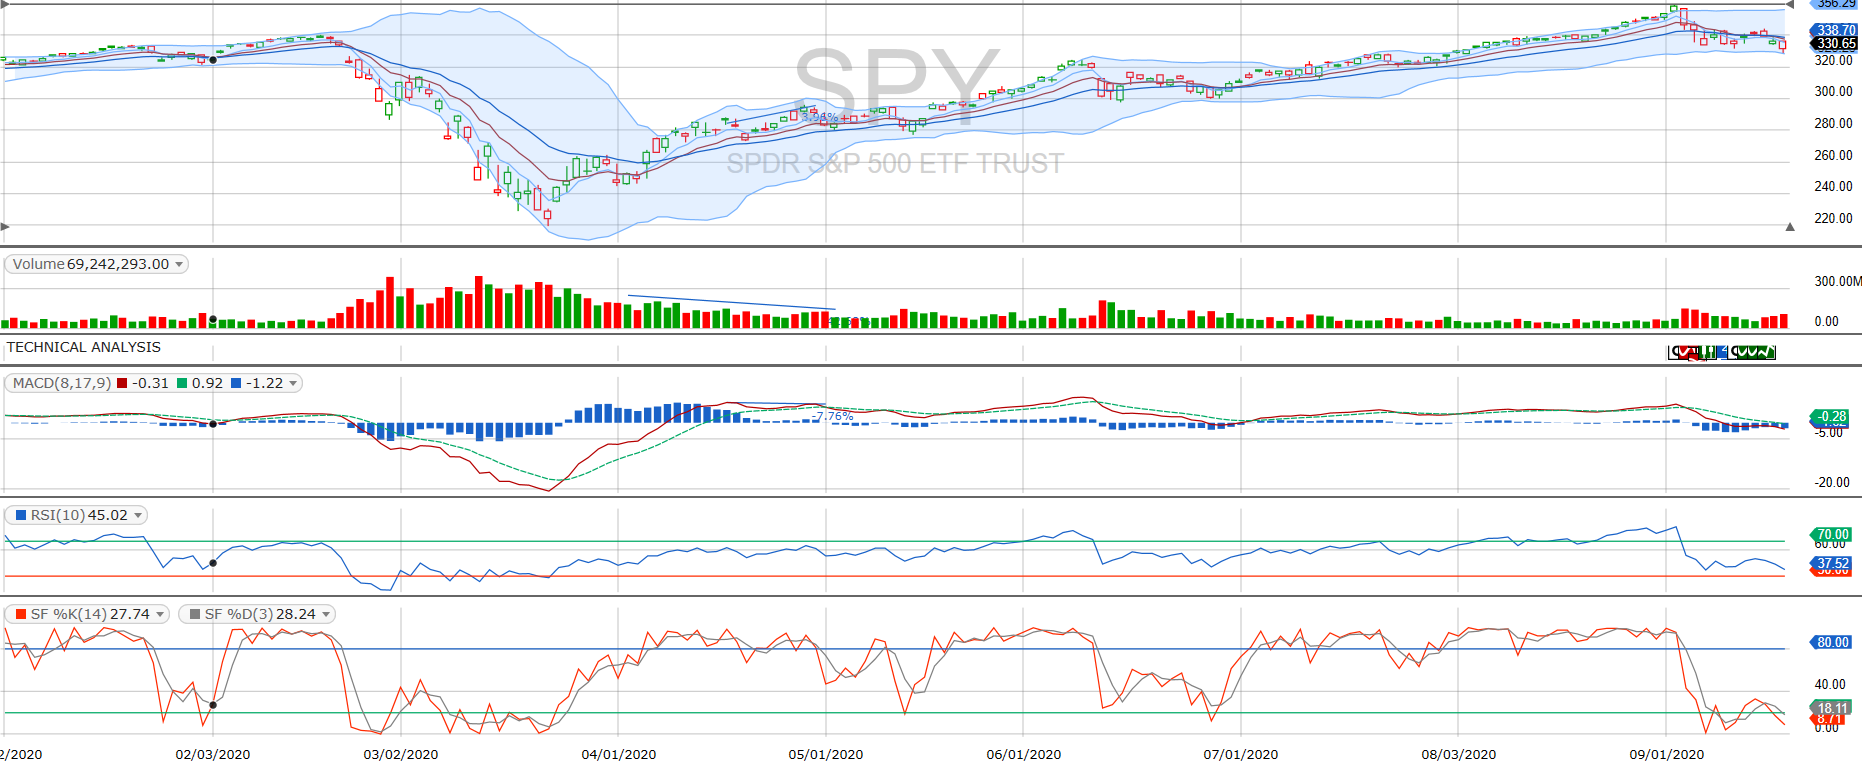Screen dimensions: 1862x764
Task: Click the green -0.28 MACD value tag
Action: (1831, 416)
